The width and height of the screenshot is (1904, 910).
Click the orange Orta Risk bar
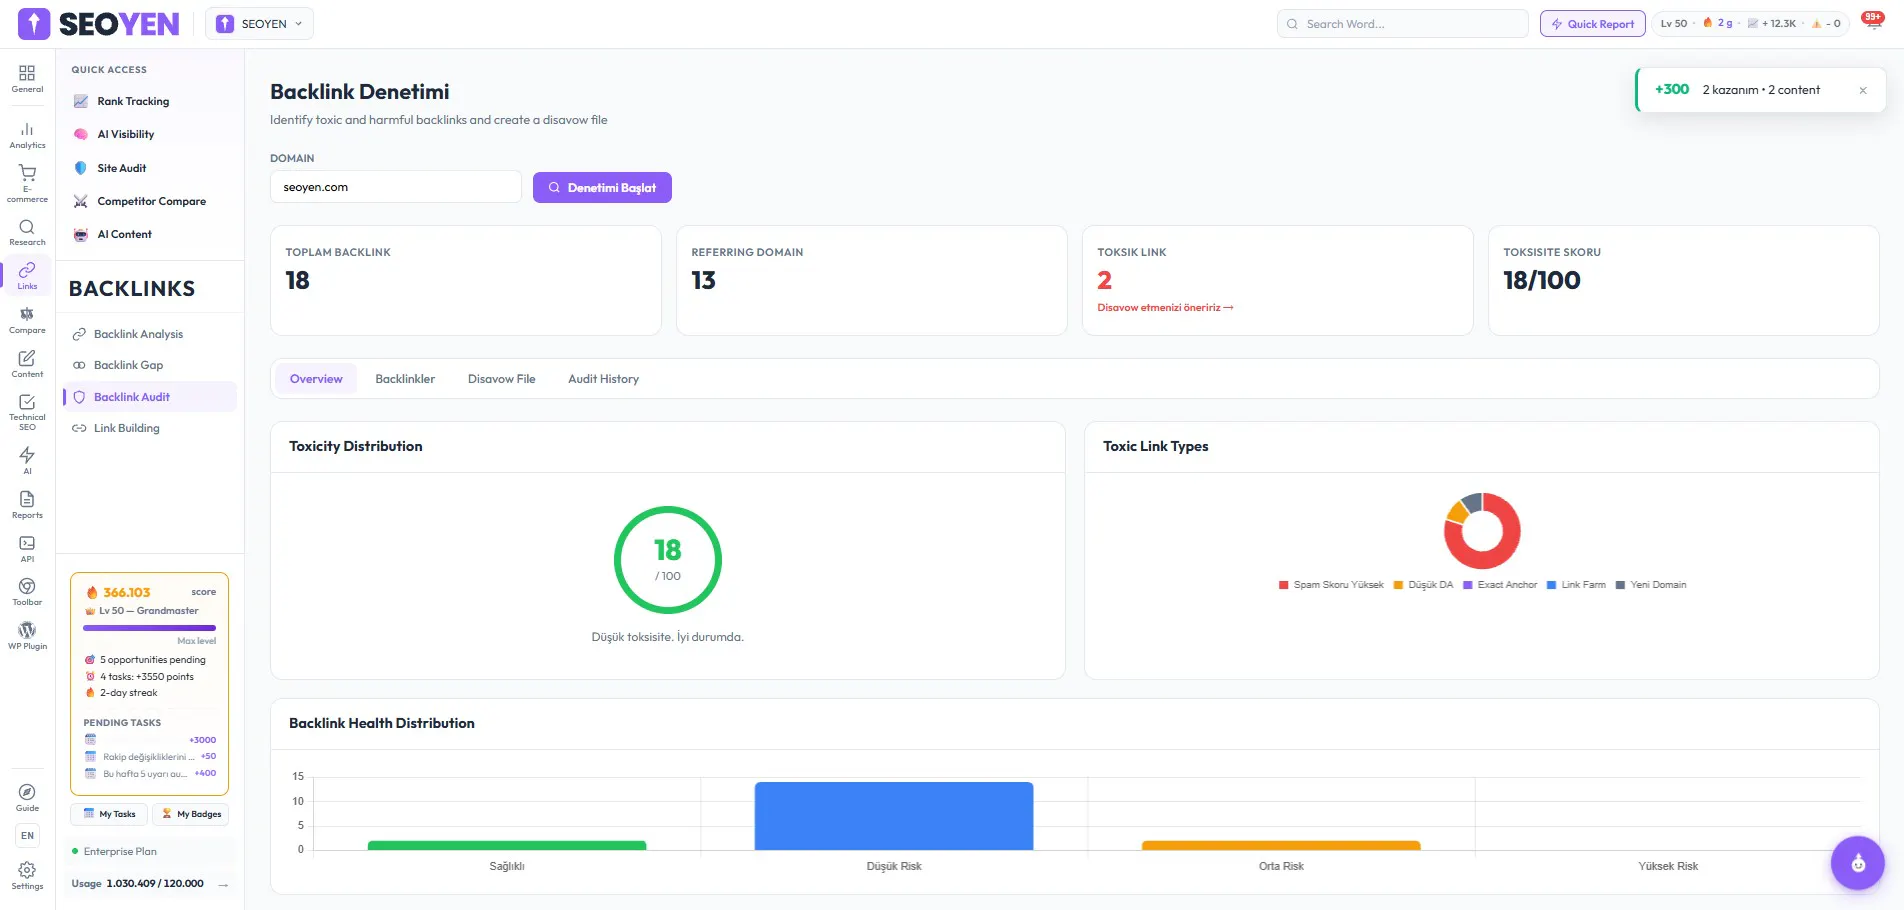tap(1281, 846)
